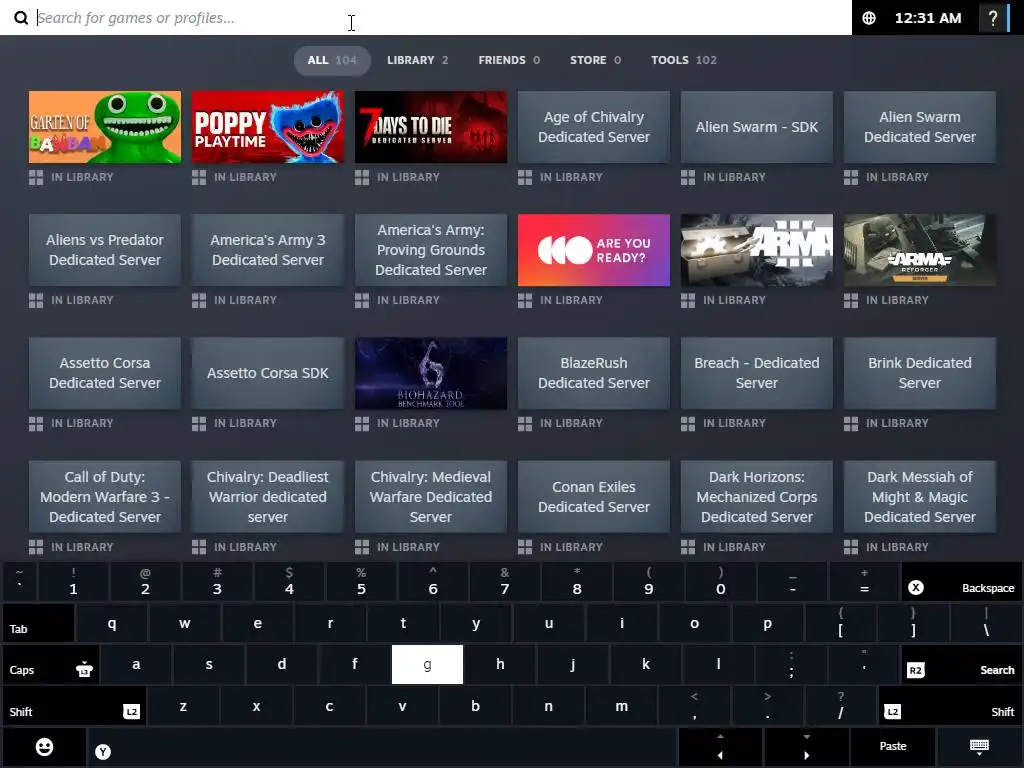Open America's Army: Proving Grounds Dedicated Server
Screen dimensions: 1024x768
pos(430,250)
